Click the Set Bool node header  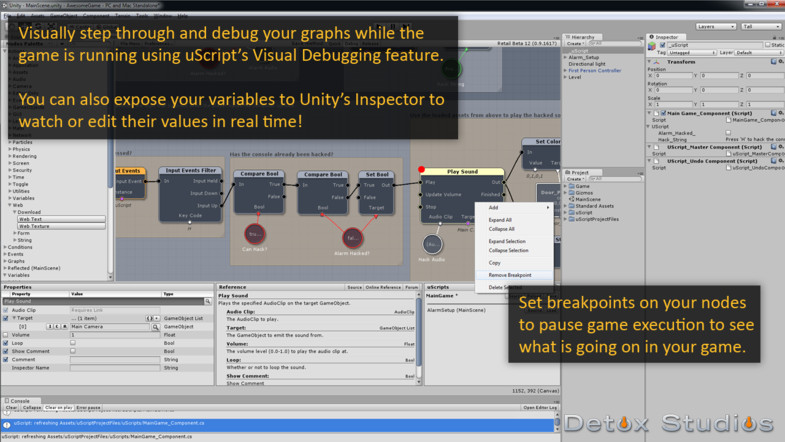click(377, 175)
